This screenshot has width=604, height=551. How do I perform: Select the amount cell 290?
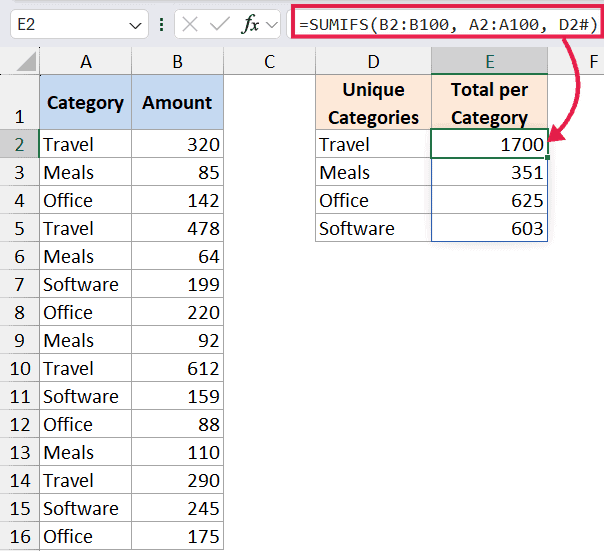click(177, 480)
